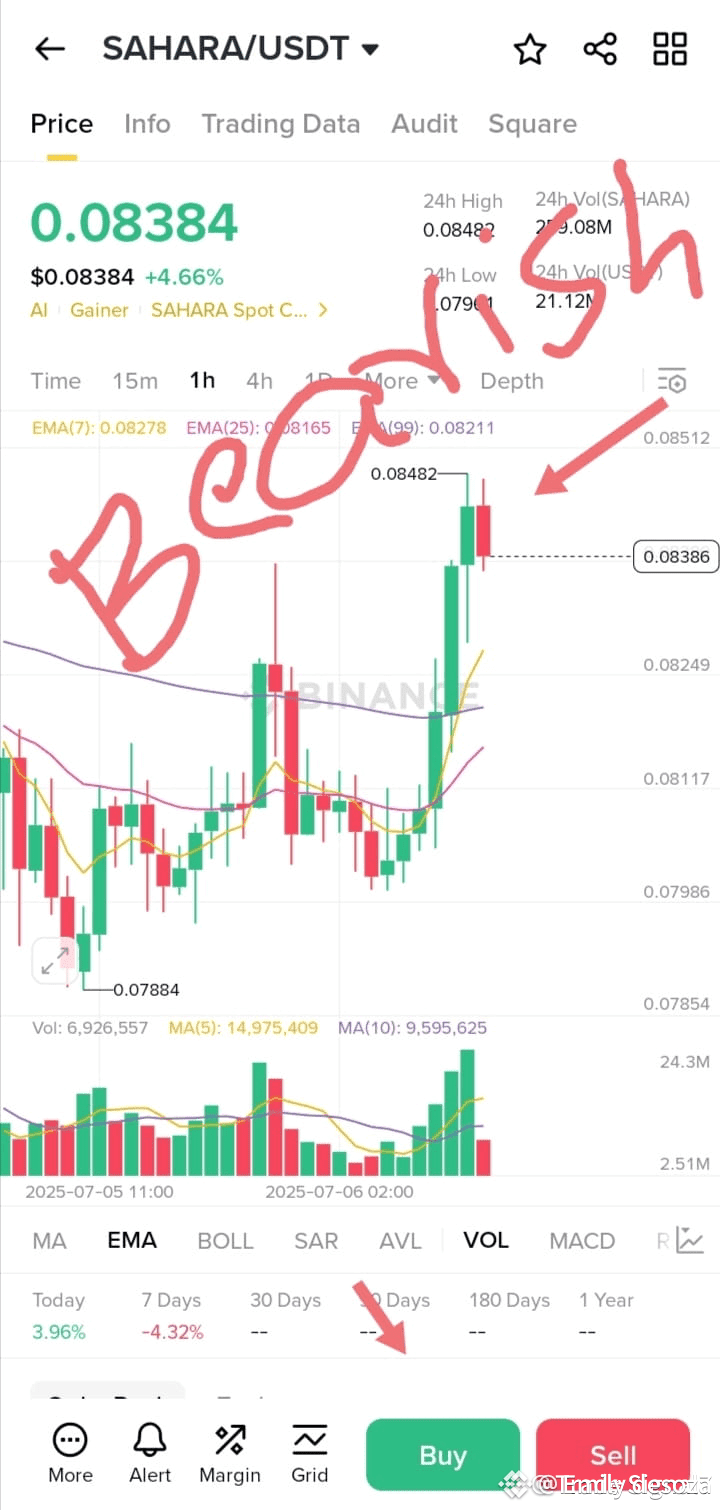
Task: Switch to the Trading Data tab
Action: click(281, 124)
